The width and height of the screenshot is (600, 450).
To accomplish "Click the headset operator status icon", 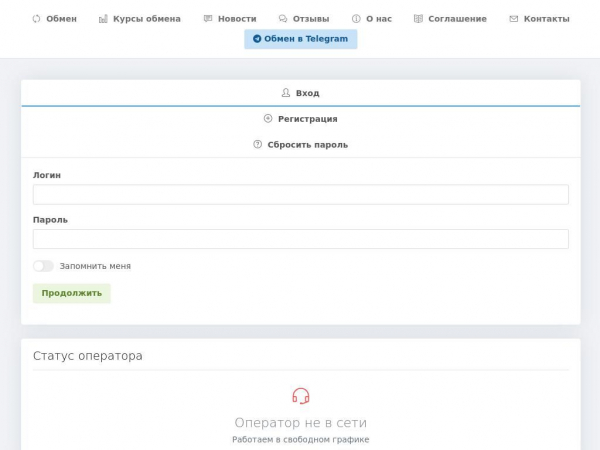I will (300, 396).
